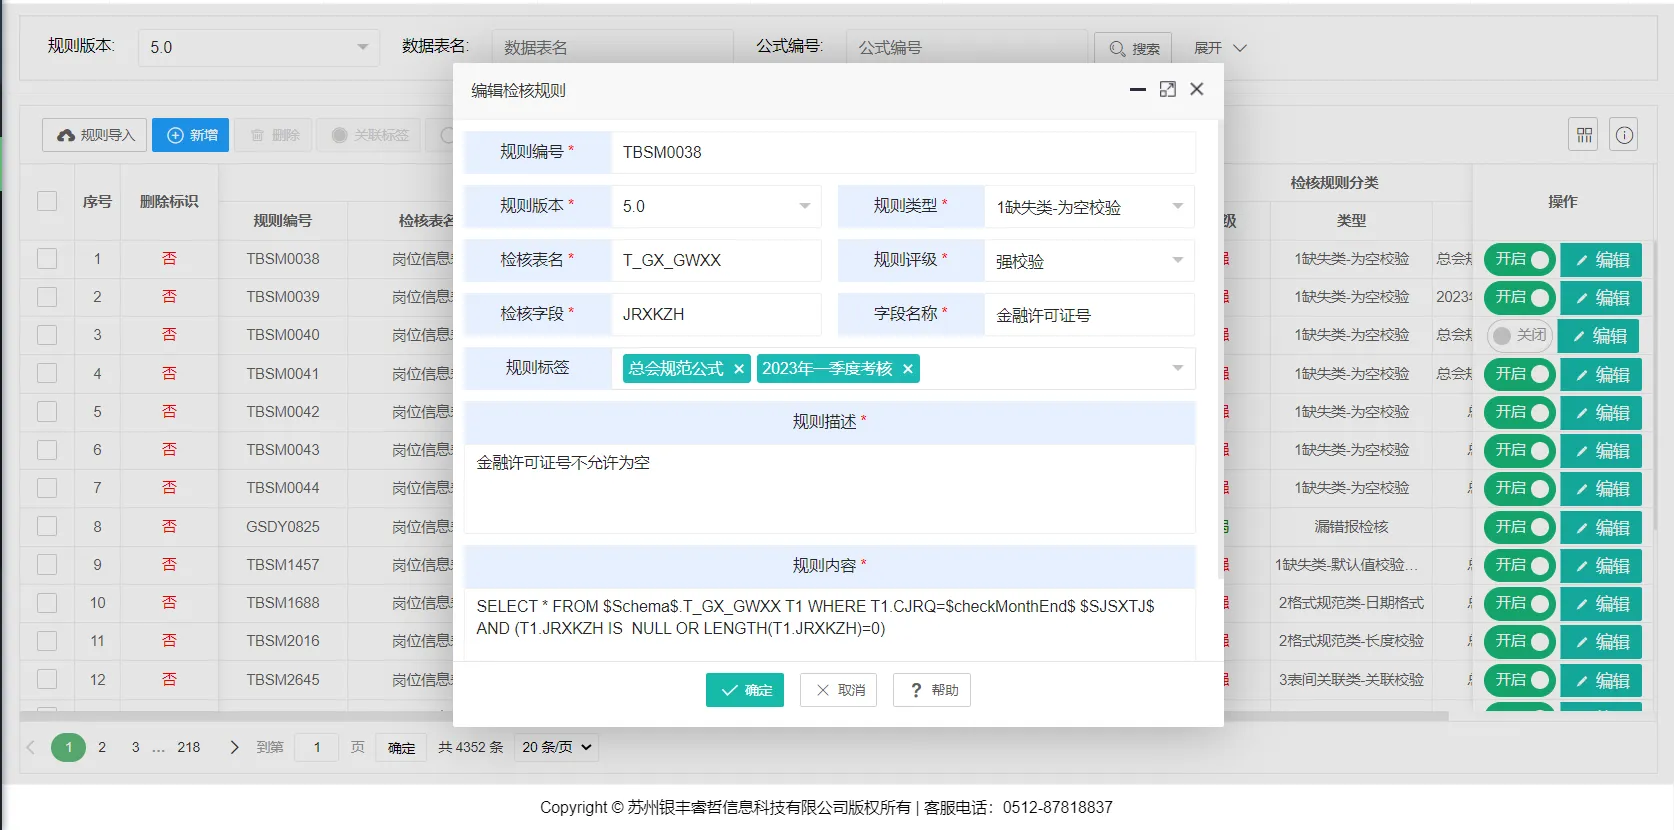1674x830 pixels.
Task: Click 编辑 for row TBSM0040
Action: 1600,336
